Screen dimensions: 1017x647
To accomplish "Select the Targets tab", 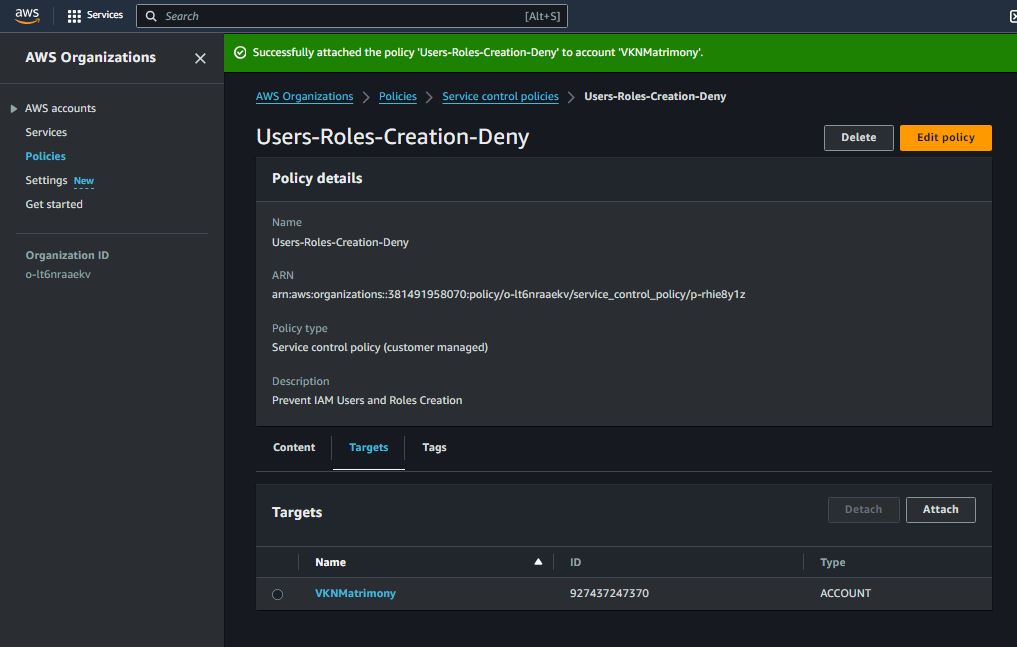I will tap(368, 448).
